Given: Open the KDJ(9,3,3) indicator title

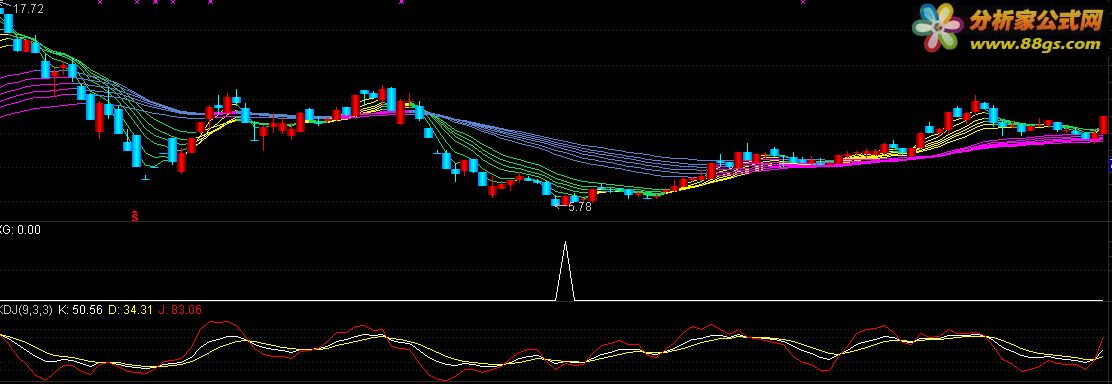Looking at the screenshot, I should click(26, 309).
